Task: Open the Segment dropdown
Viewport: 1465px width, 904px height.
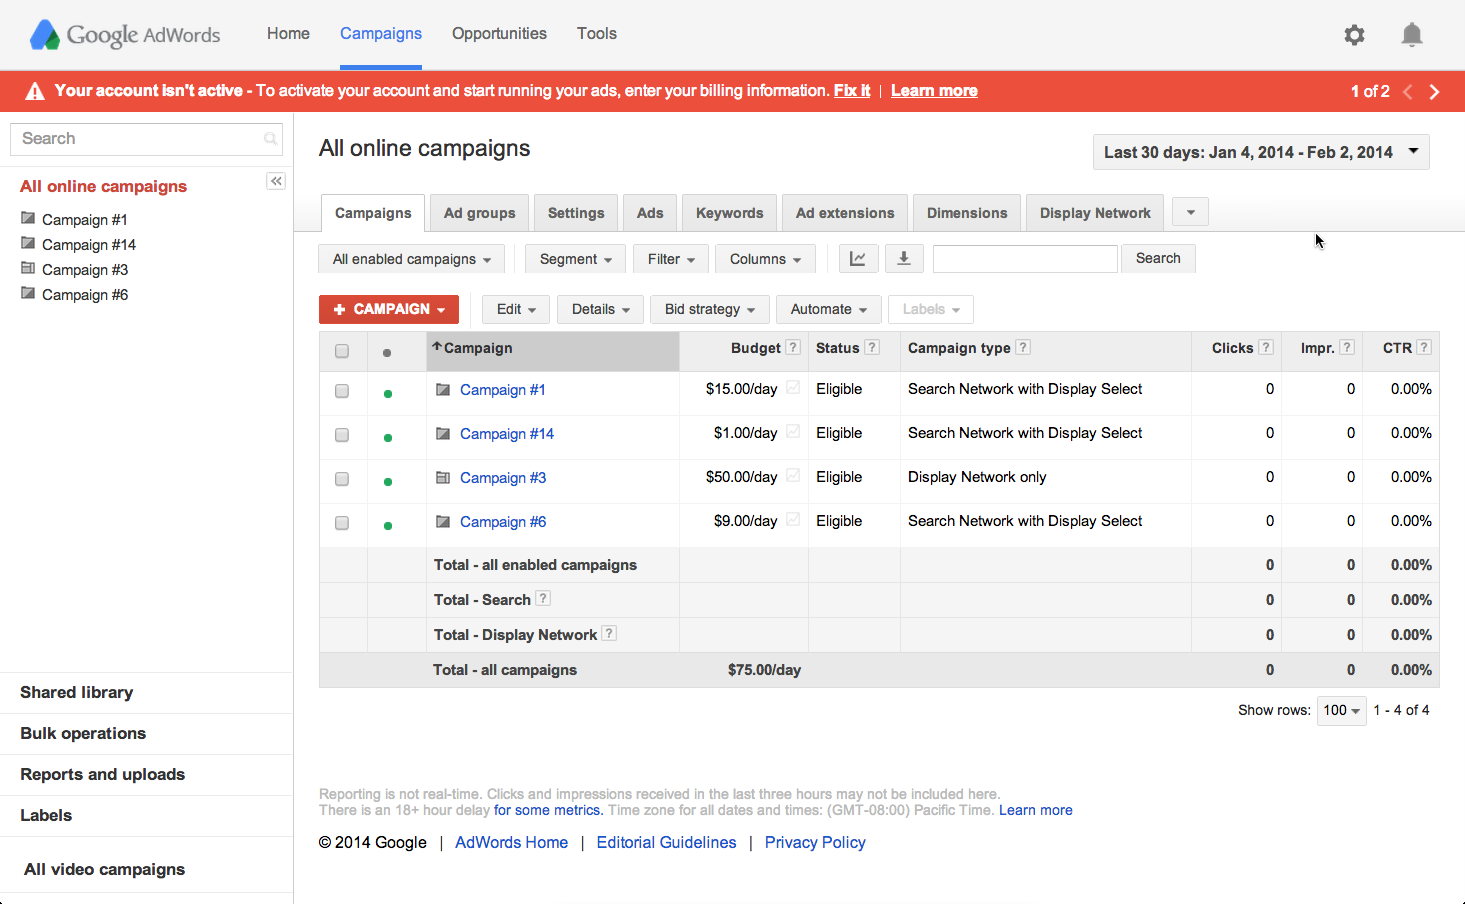Action: [x=575, y=259]
